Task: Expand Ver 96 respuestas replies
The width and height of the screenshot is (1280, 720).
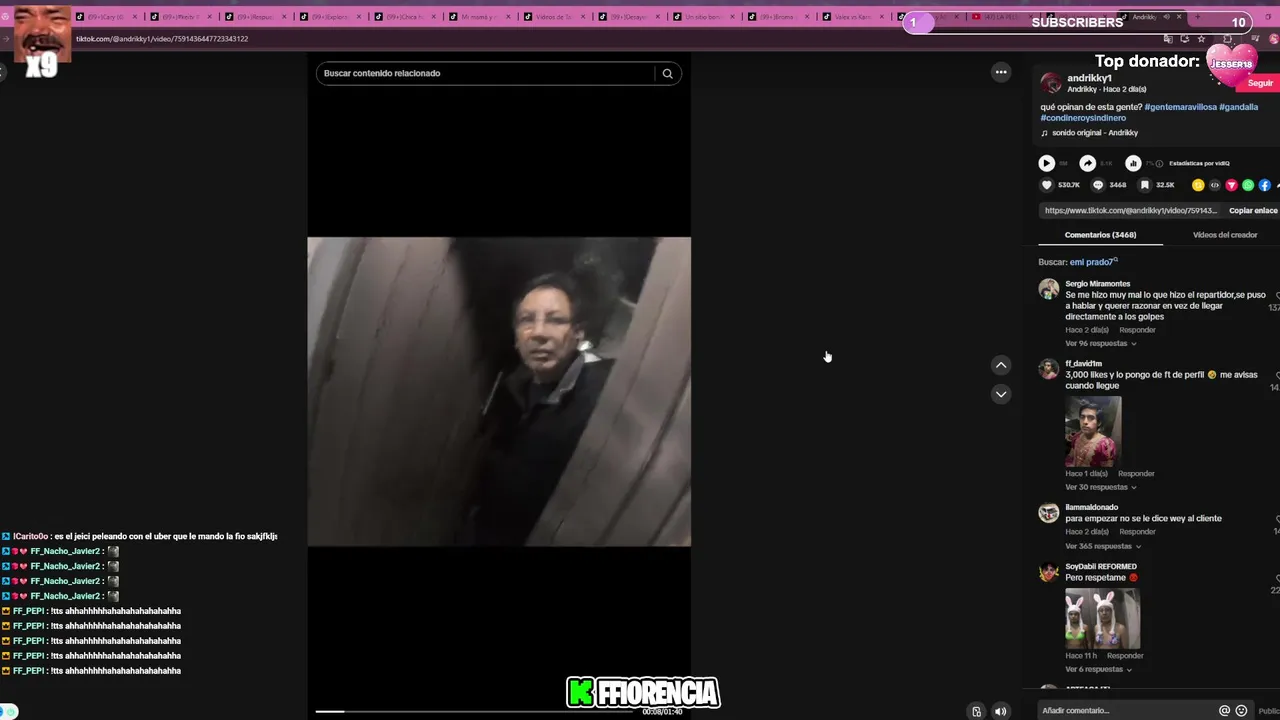Action: [1100, 343]
